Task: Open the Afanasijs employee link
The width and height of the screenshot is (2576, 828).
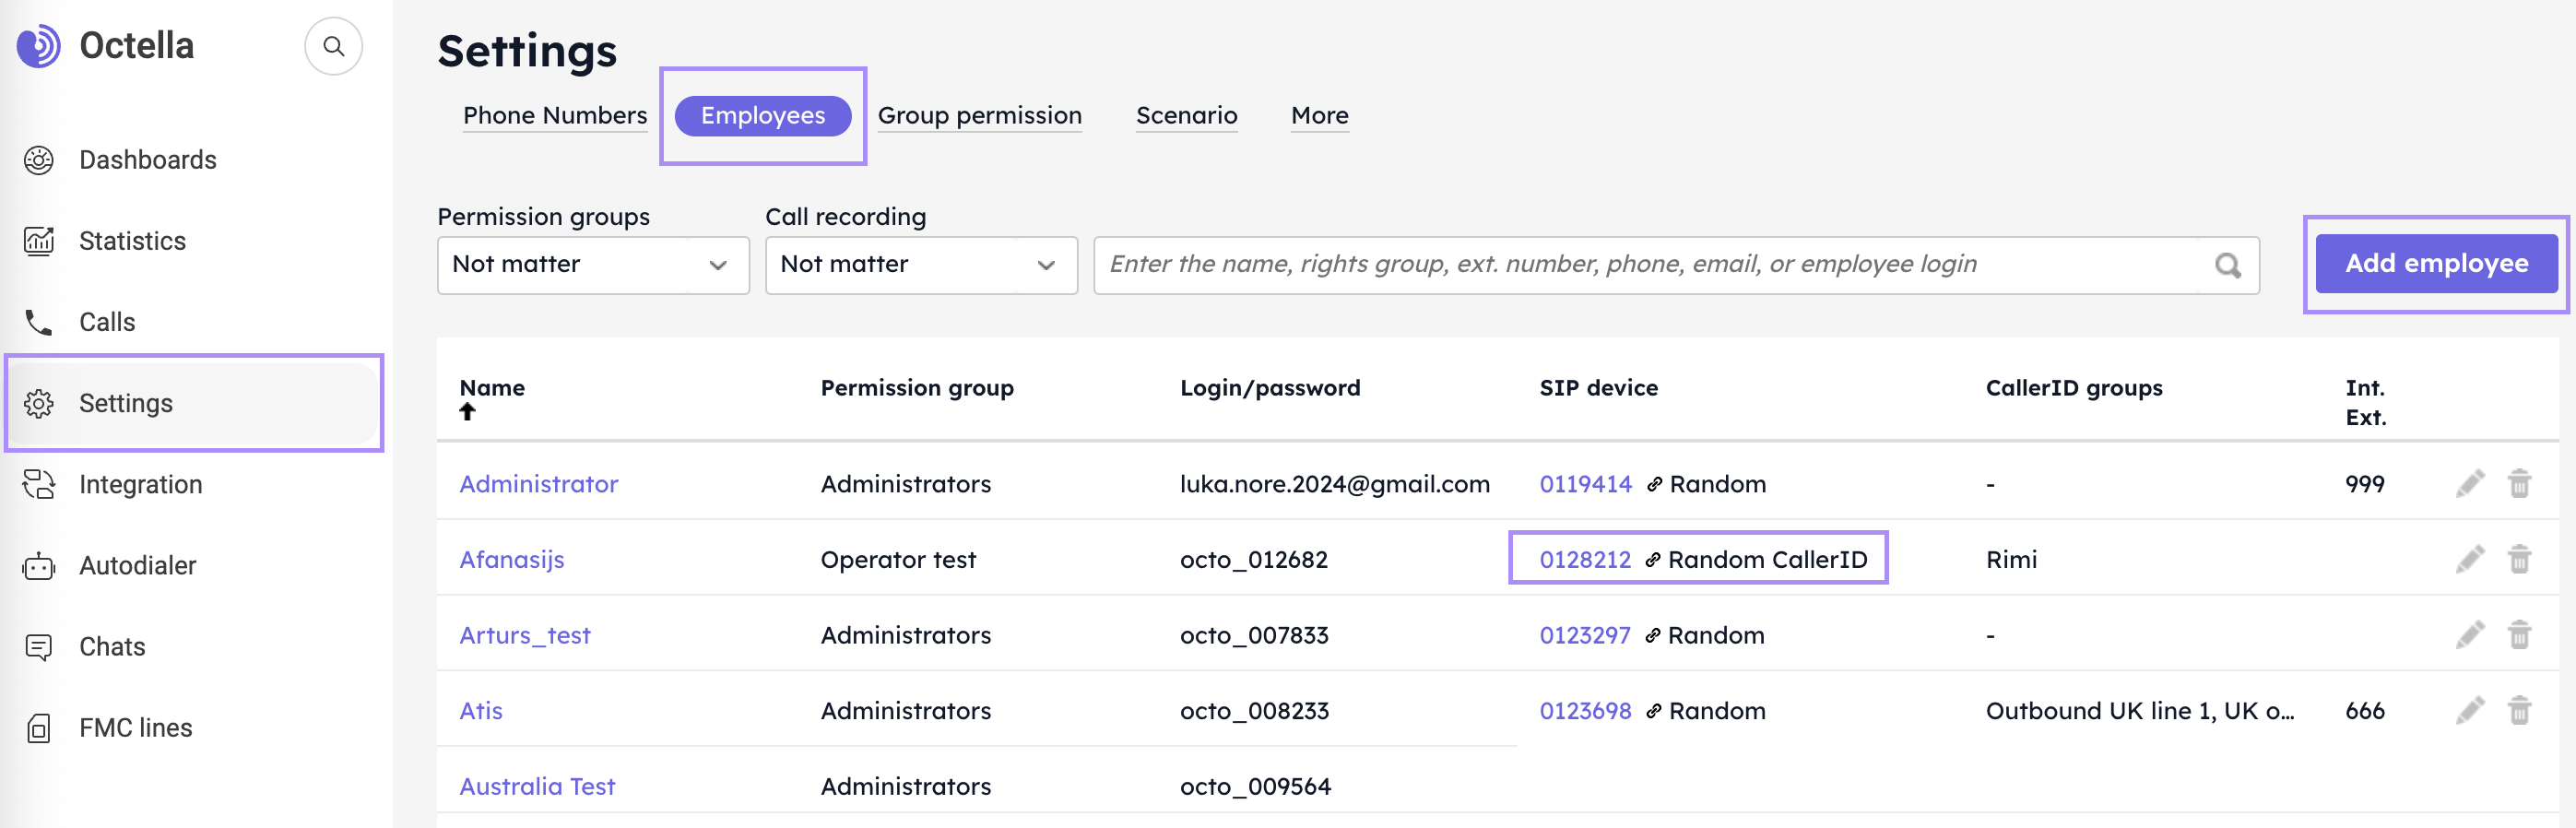Action: coord(512,560)
